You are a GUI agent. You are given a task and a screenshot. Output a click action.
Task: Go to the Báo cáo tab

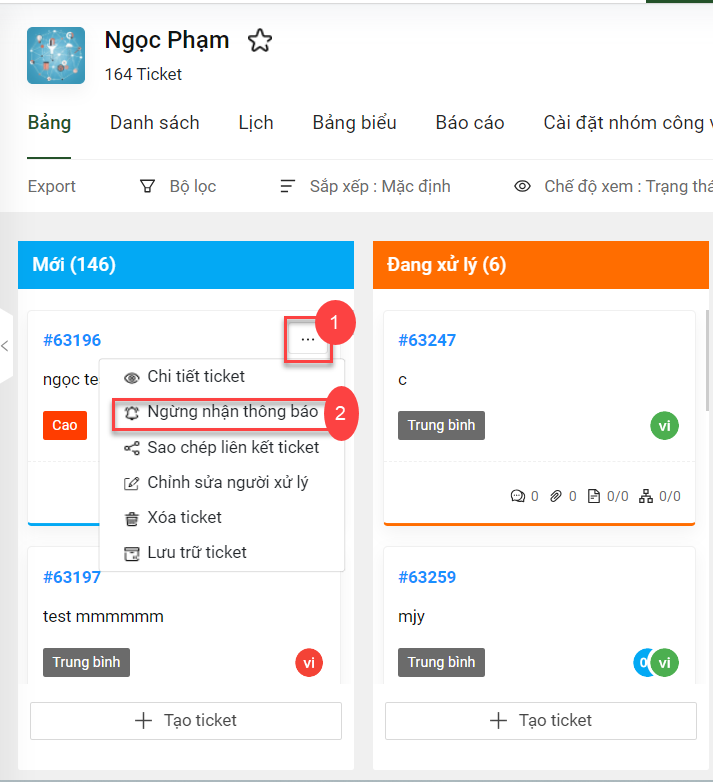tap(469, 123)
